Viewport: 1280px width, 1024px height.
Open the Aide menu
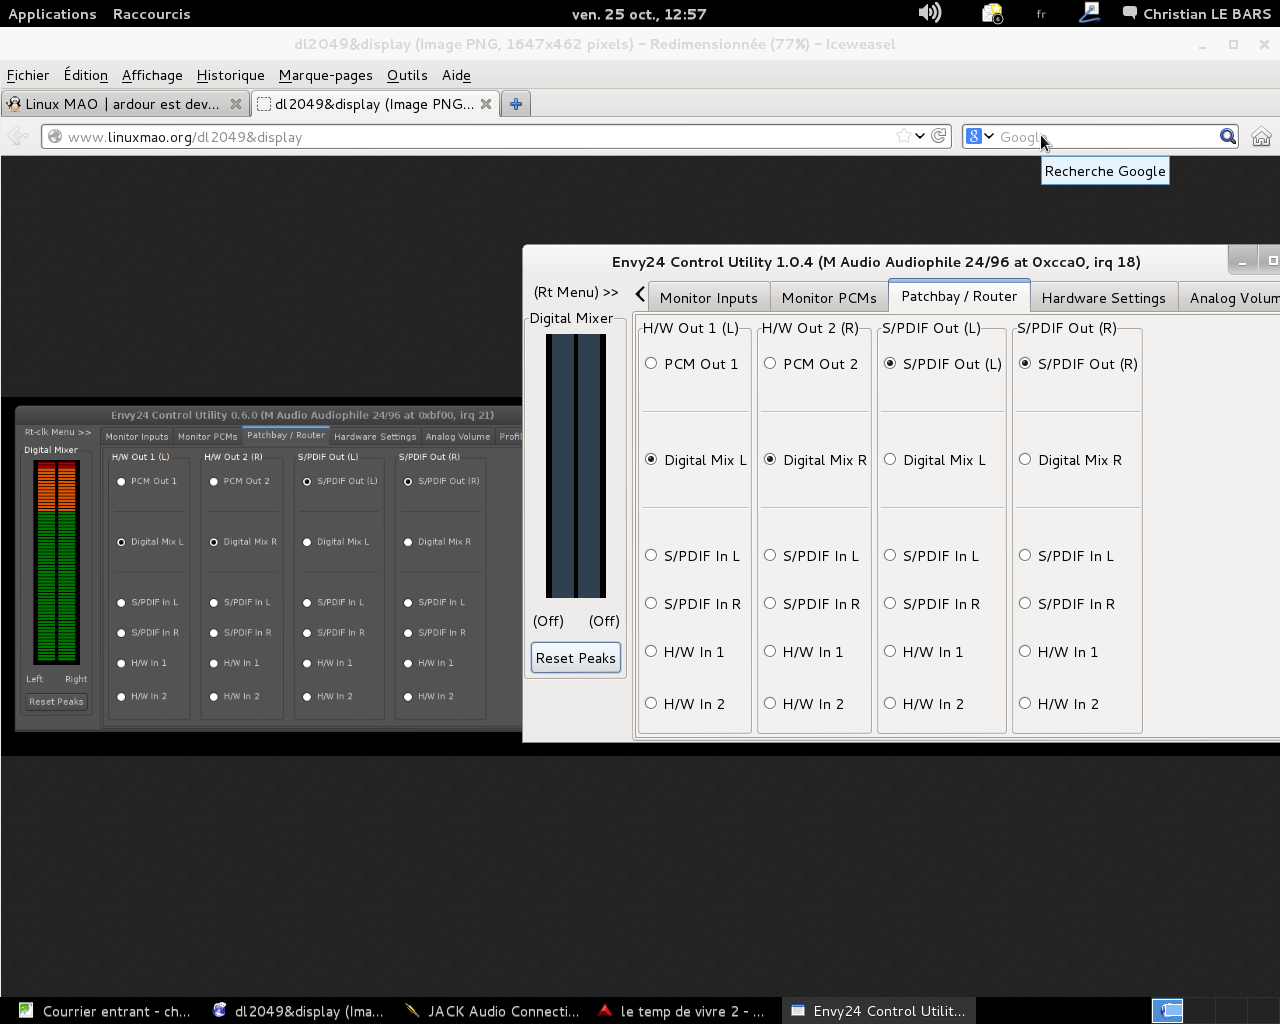(x=456, y=75)
